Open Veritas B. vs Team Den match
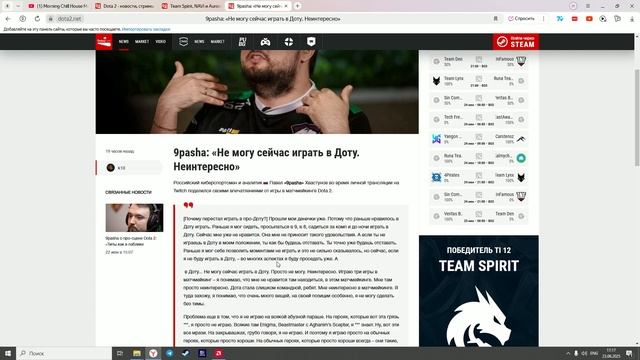This screenshot has width=640, height=360. [479, 216]
